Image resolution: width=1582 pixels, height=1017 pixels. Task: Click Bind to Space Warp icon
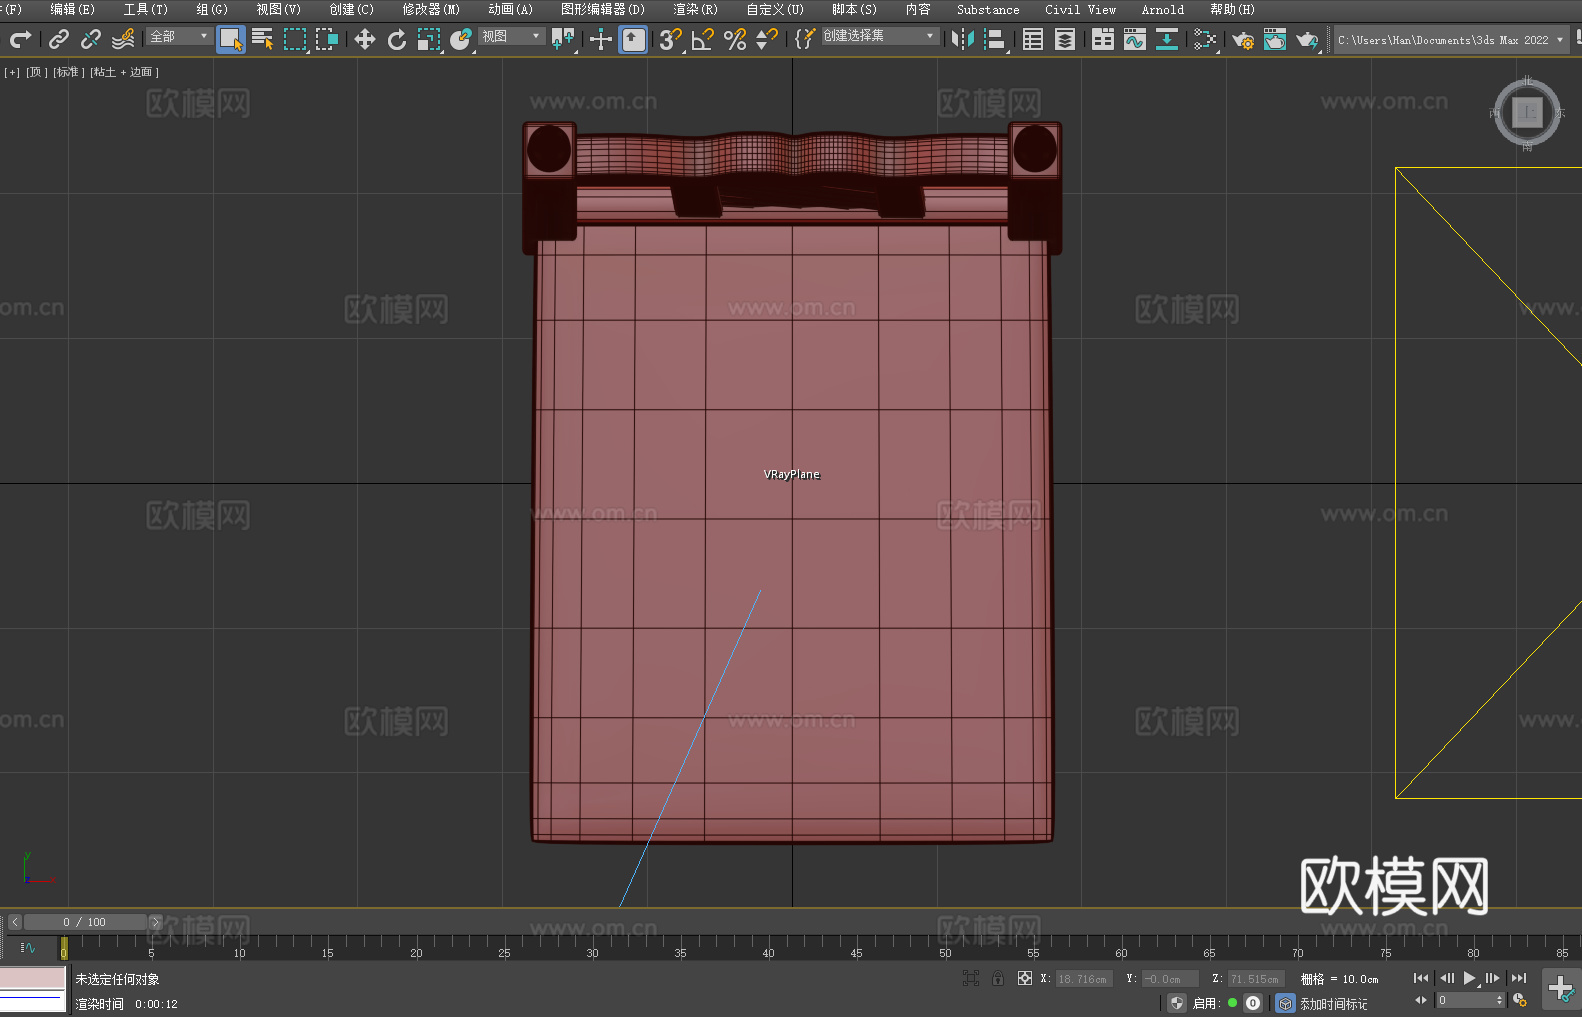pyautogui.click(x=123, y=39)
